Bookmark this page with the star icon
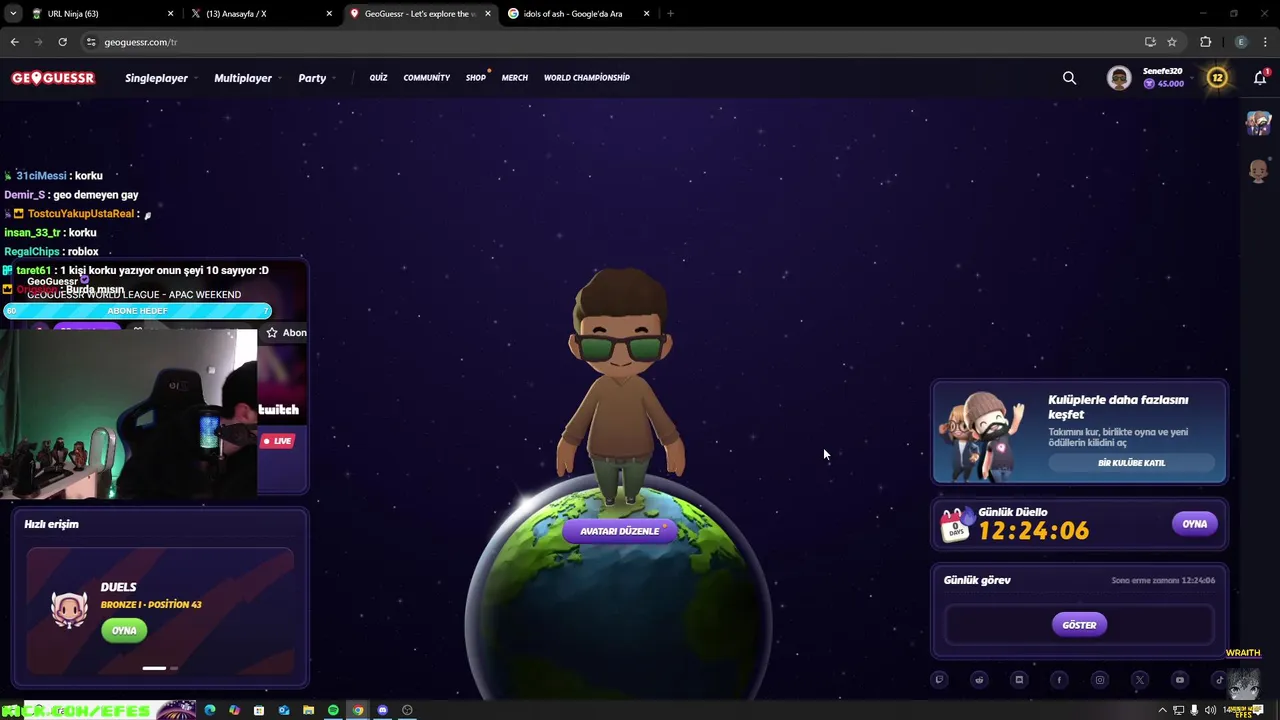This screenshot has width=1280, height=720. [x=1172, y=42]
